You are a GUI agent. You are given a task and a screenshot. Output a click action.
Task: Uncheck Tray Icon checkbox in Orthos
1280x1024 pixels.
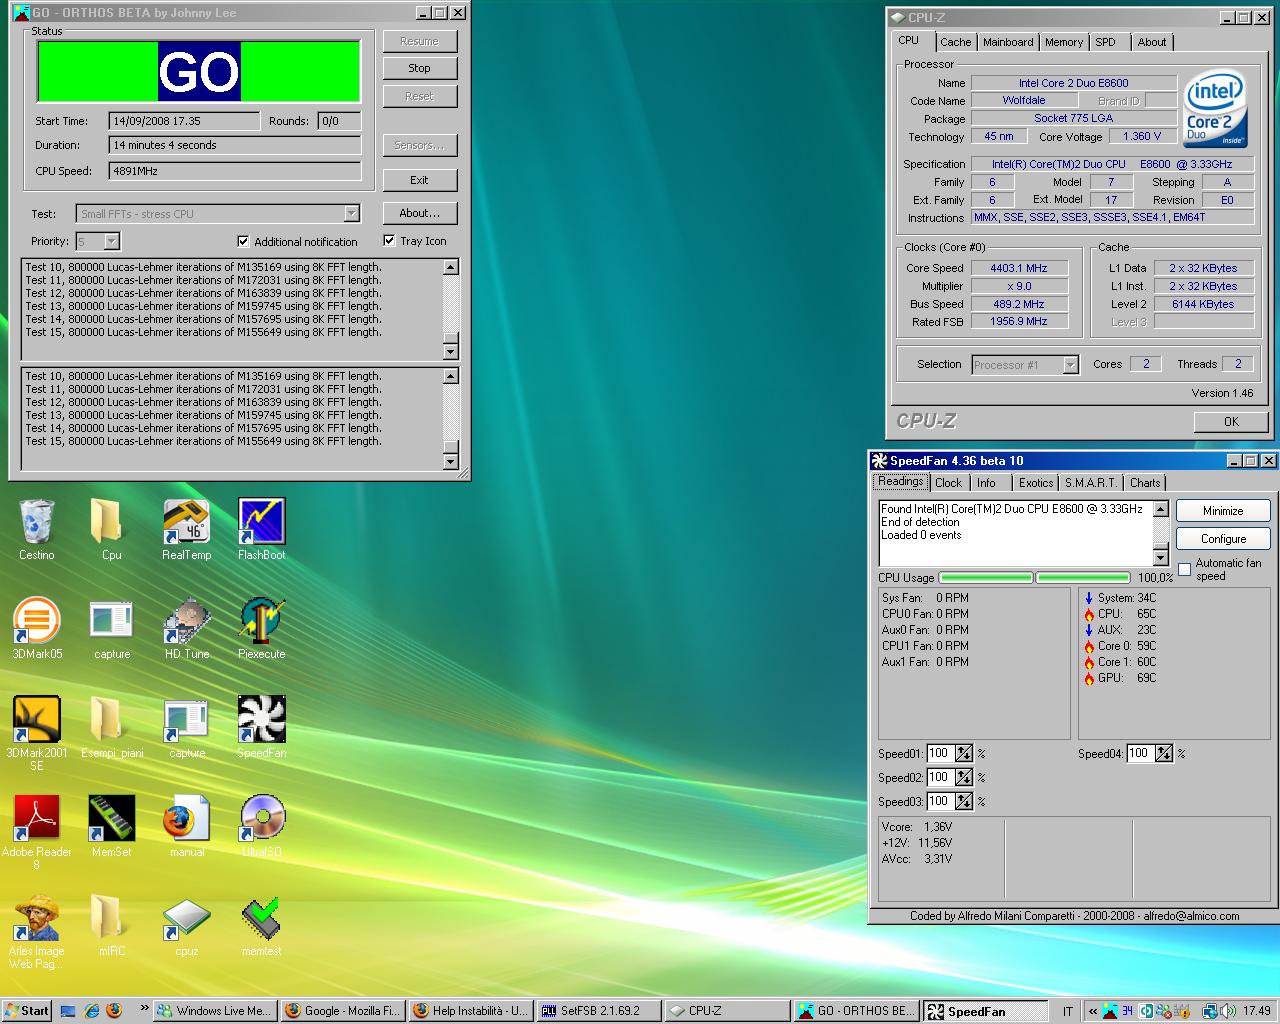(x=389, y=241)
